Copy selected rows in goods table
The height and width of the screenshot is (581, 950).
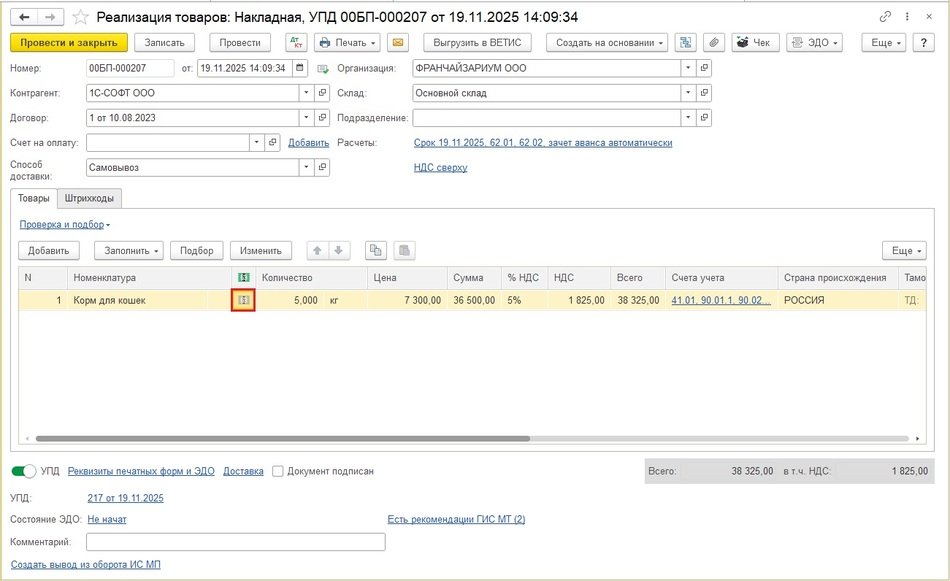376,251
